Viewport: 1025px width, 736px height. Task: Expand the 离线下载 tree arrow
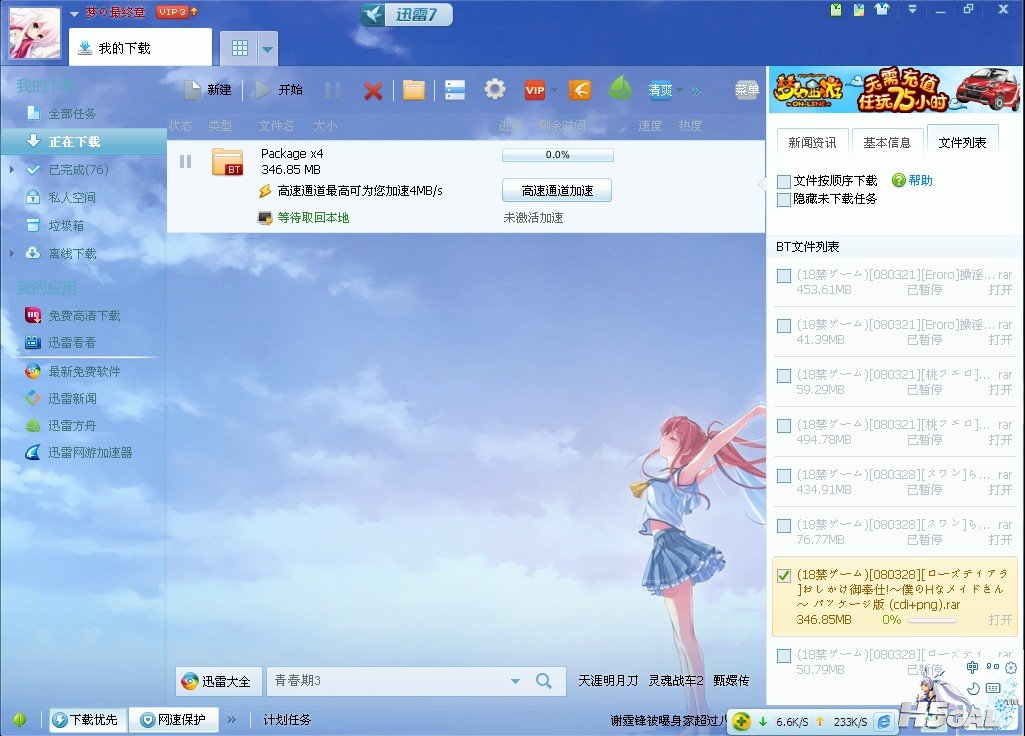click(12, 254)
